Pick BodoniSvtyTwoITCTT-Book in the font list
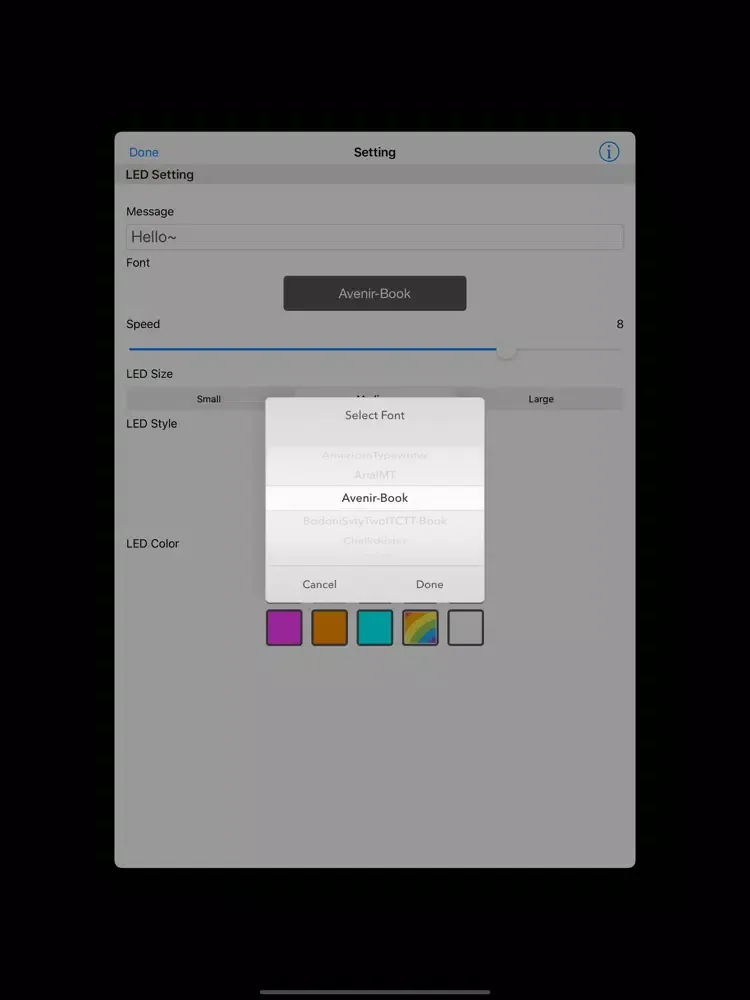 [x=374, y=521]
